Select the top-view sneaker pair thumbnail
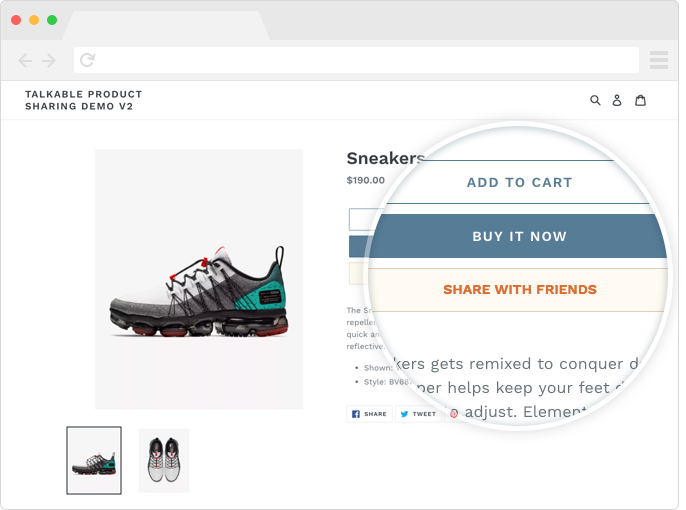The height and width of the screenshot is (510, 686). pos(164,460)
